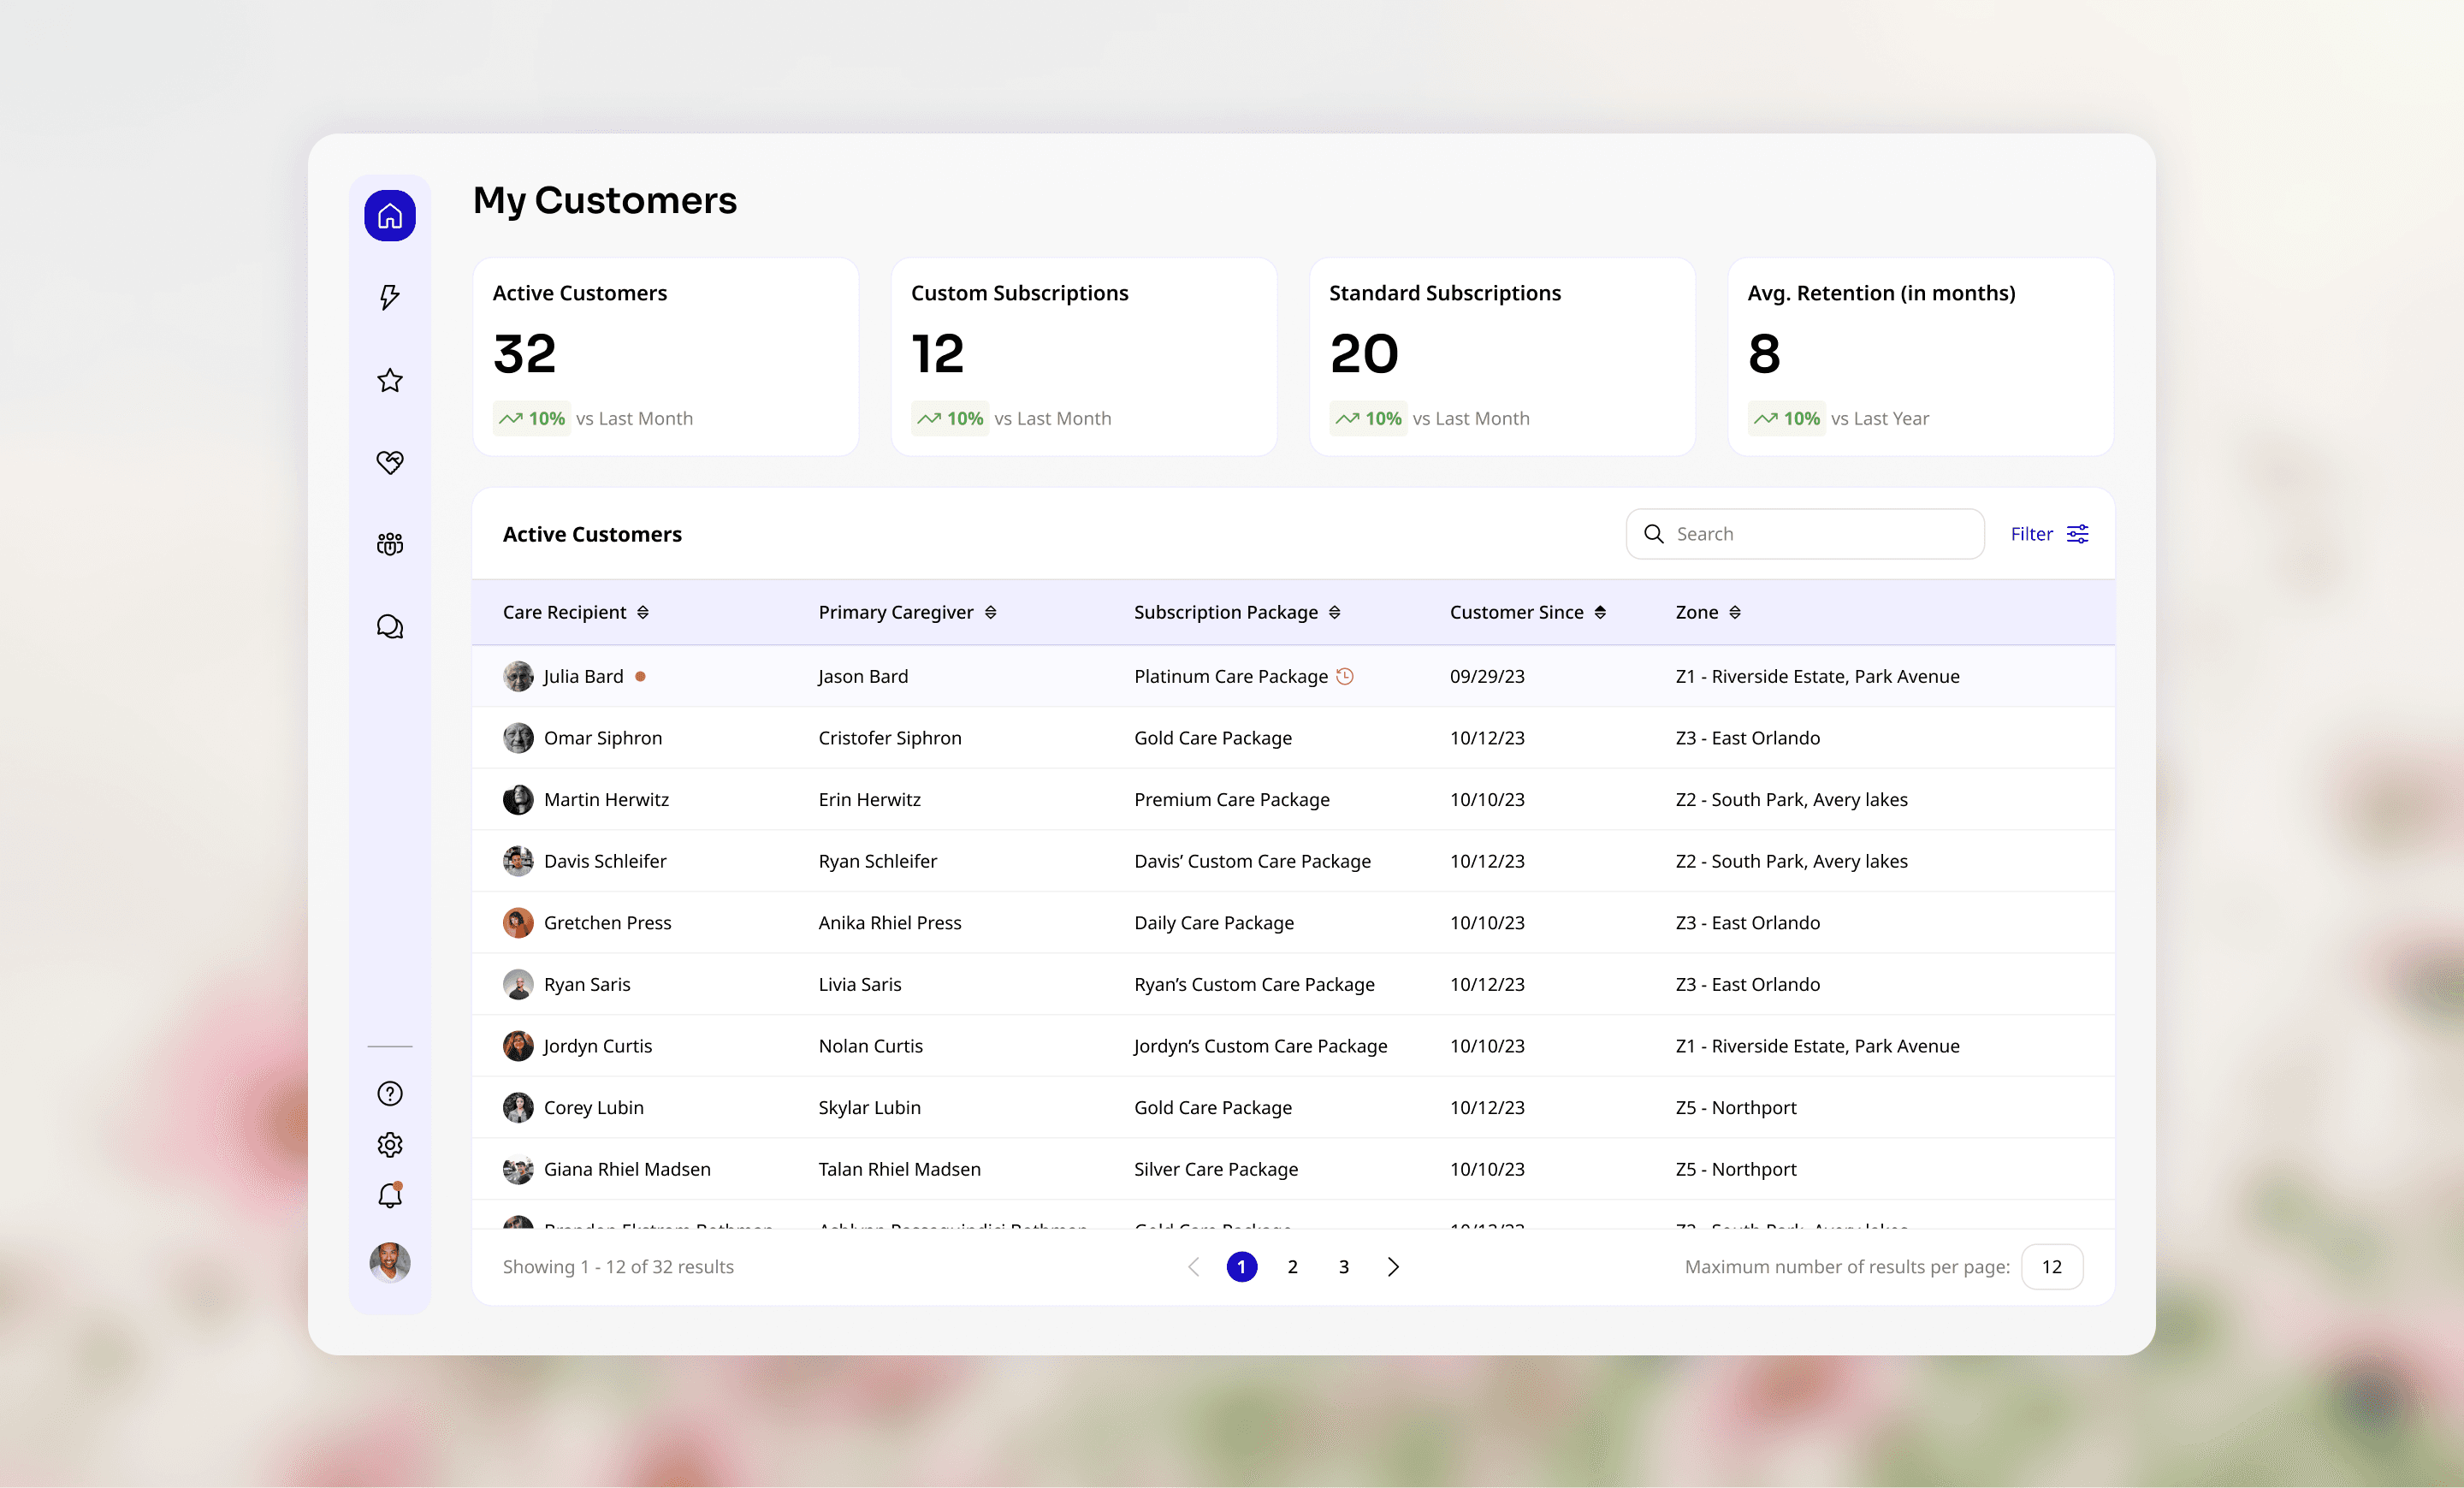This screenshot has height=1488, width=2464.
Task: Click the next page arrow
Action: pos(1394,1266)
